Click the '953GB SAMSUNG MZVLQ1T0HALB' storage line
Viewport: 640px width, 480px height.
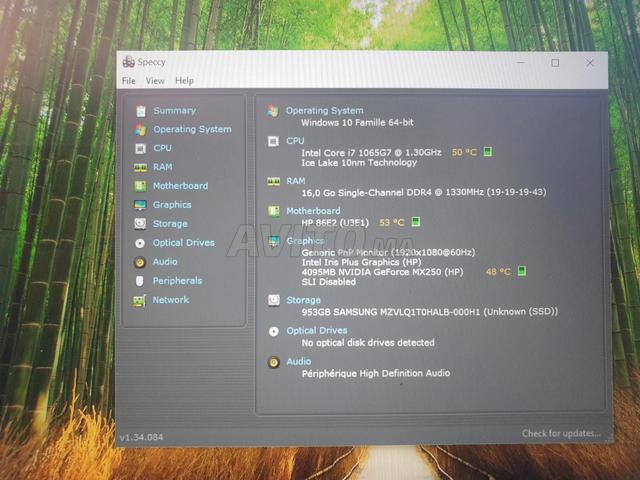[x=429, y=312]
